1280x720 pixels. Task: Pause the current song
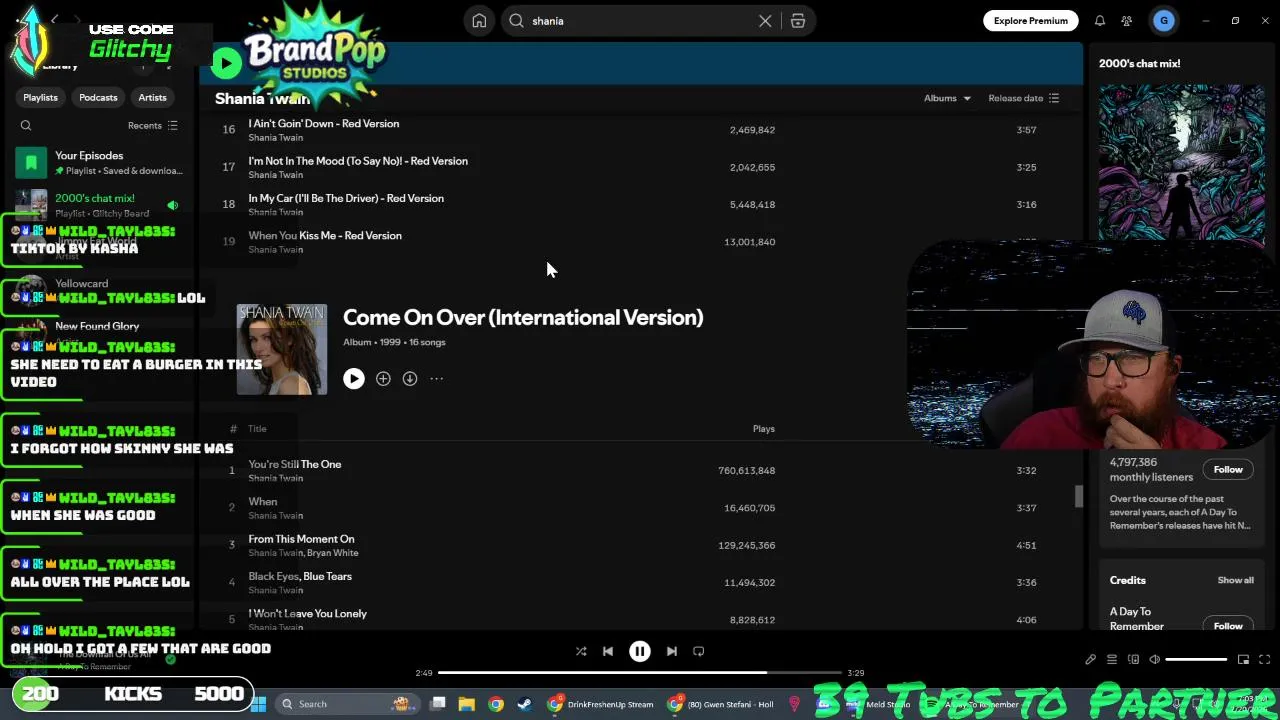tap(640, 651)
